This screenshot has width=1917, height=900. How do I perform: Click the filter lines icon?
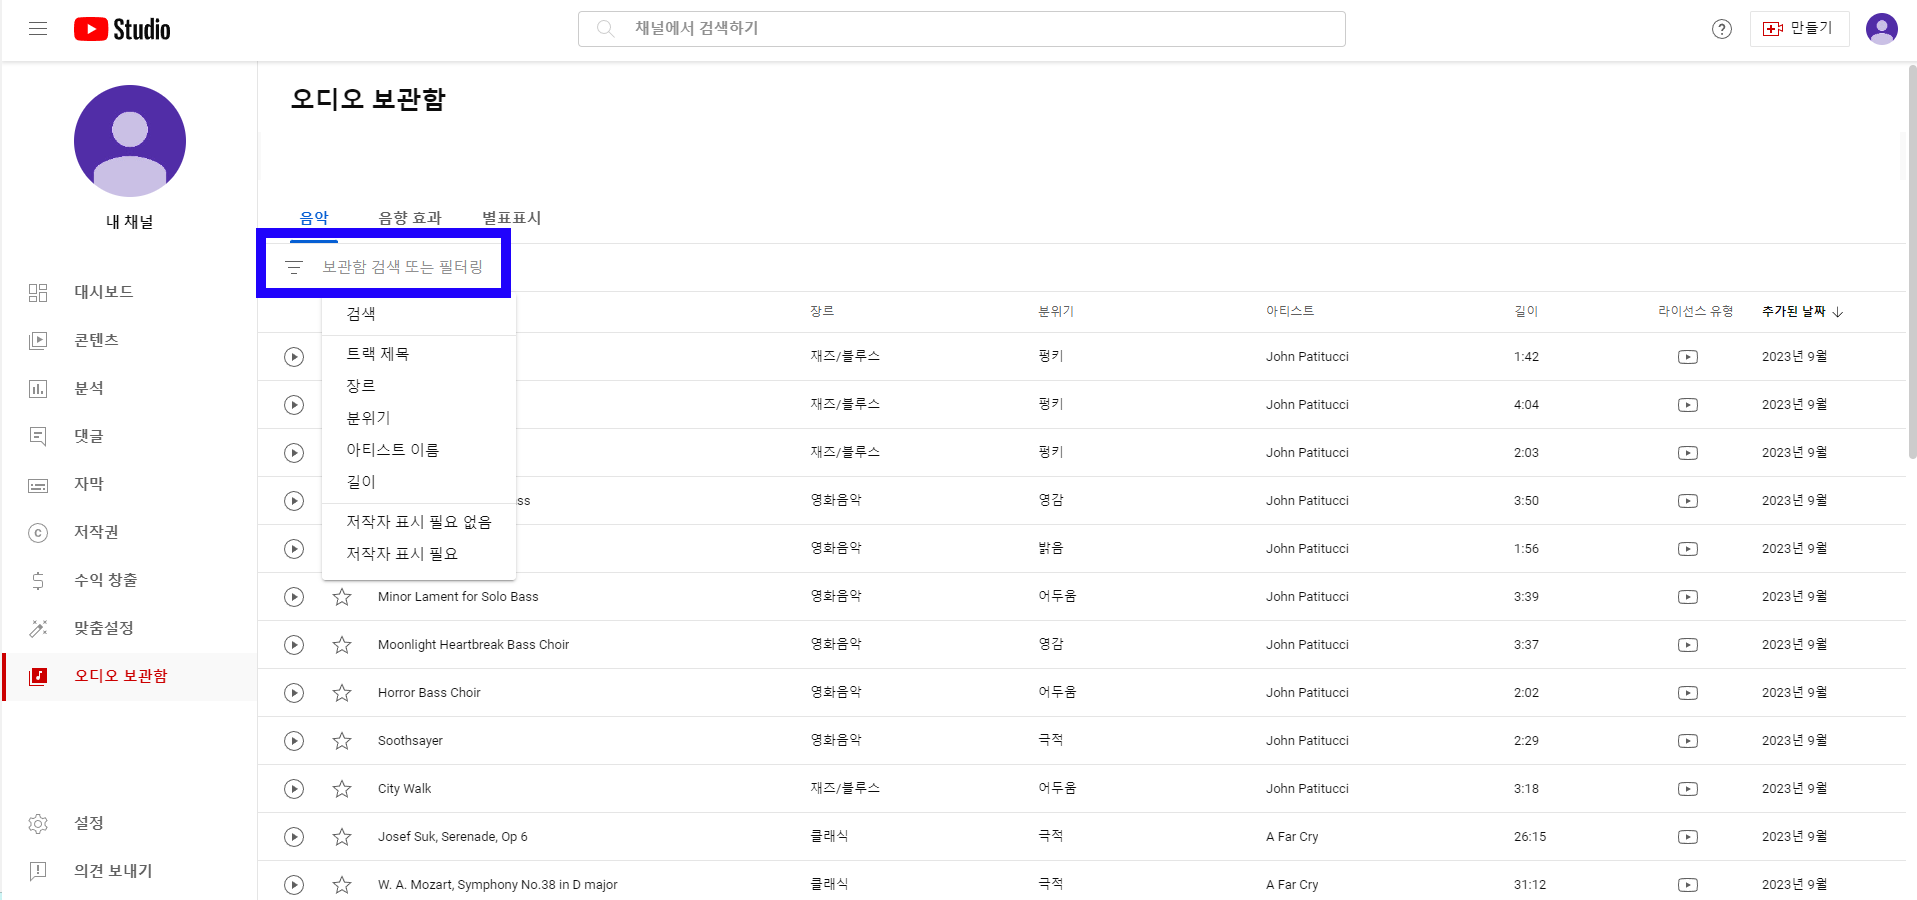(294, 267)
